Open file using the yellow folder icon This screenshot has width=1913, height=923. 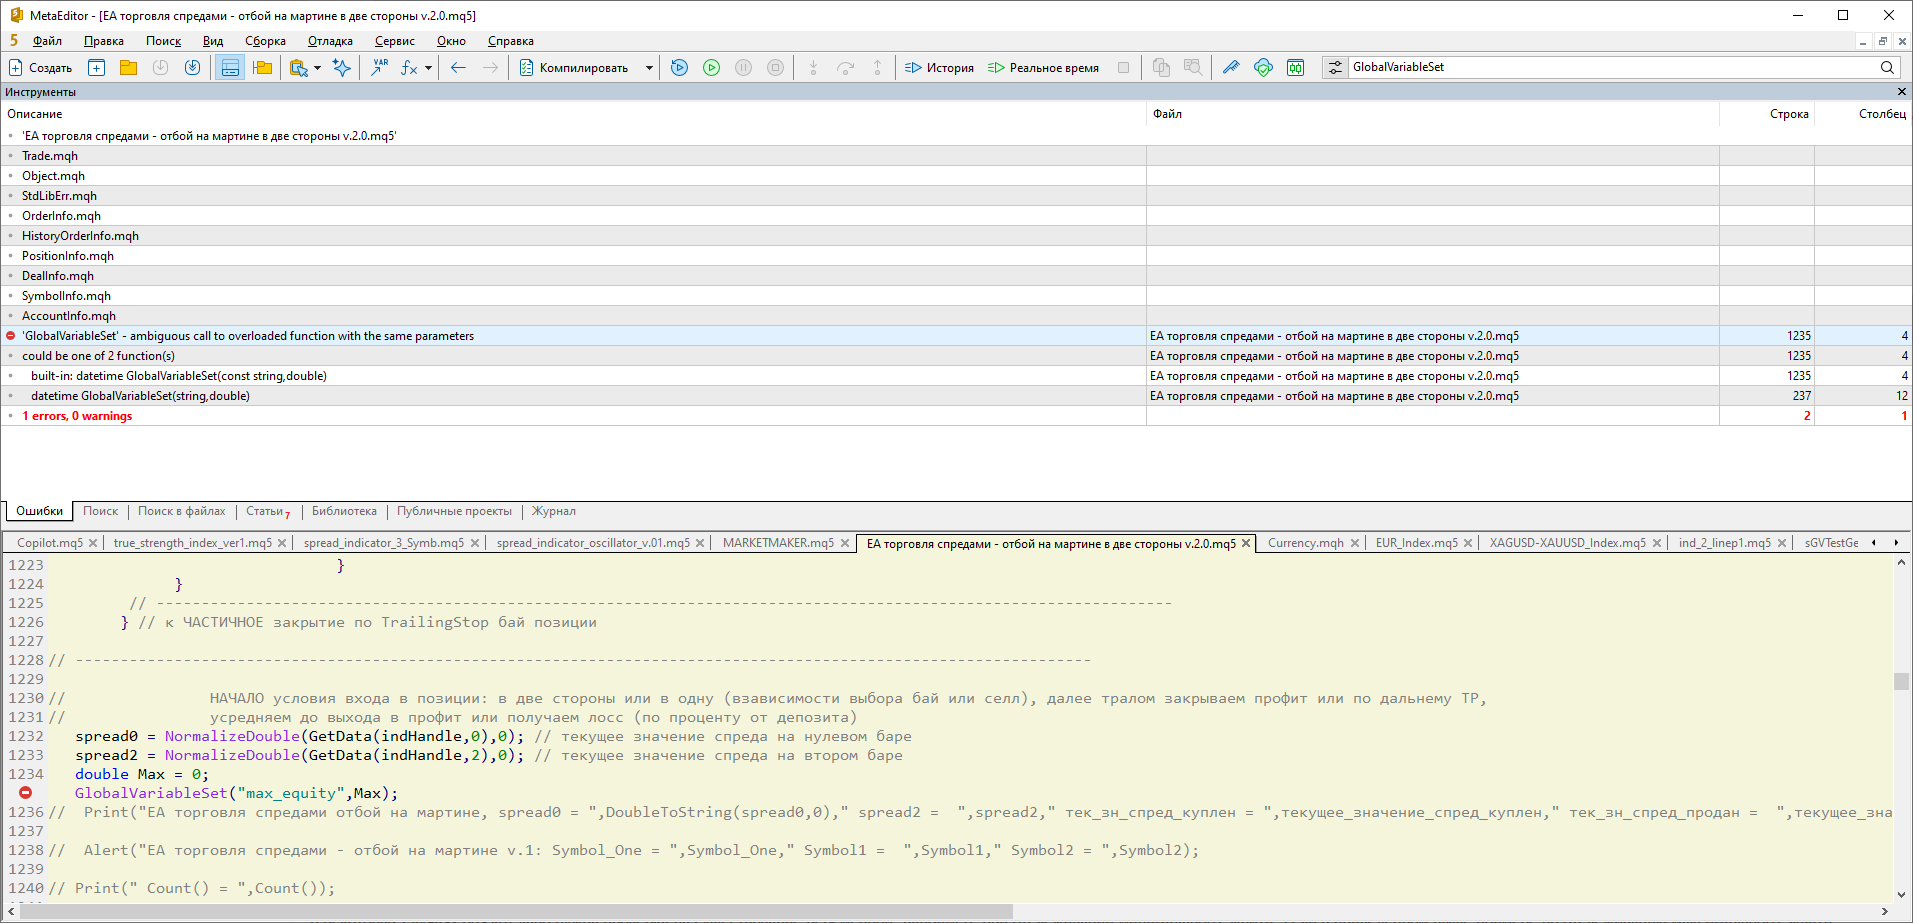click(x=129, y=67)
